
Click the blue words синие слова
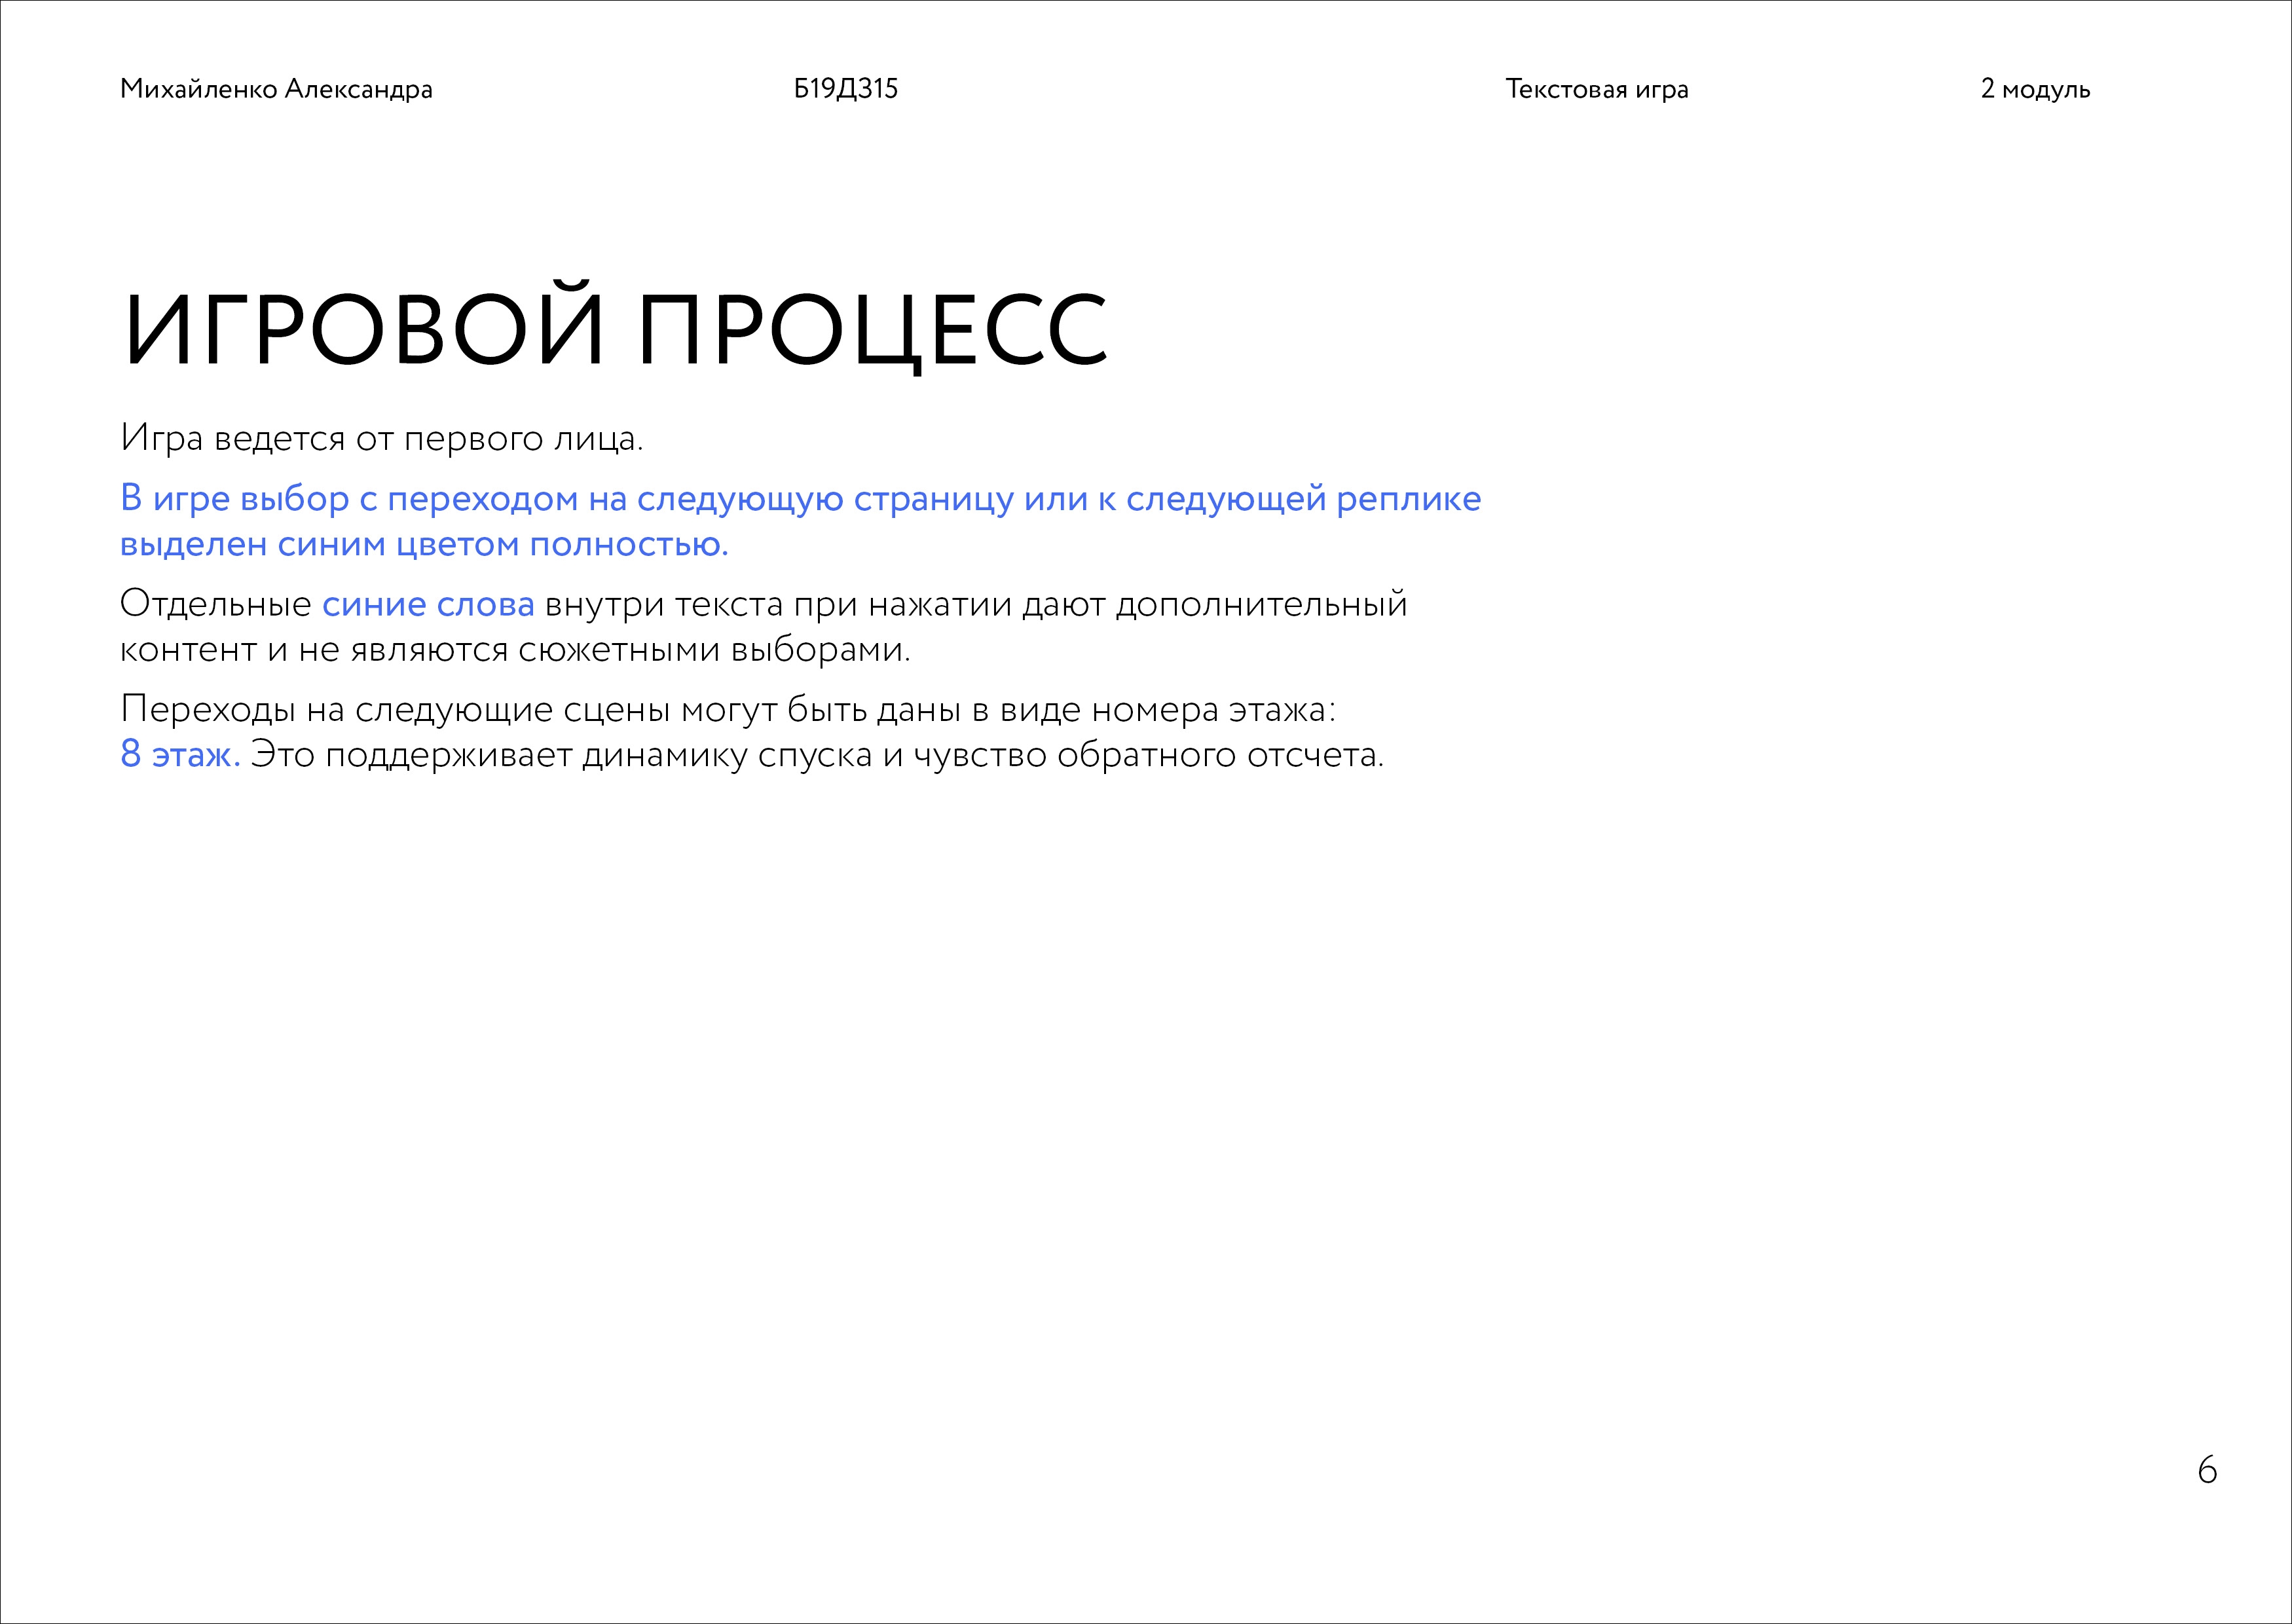(428, 604)
